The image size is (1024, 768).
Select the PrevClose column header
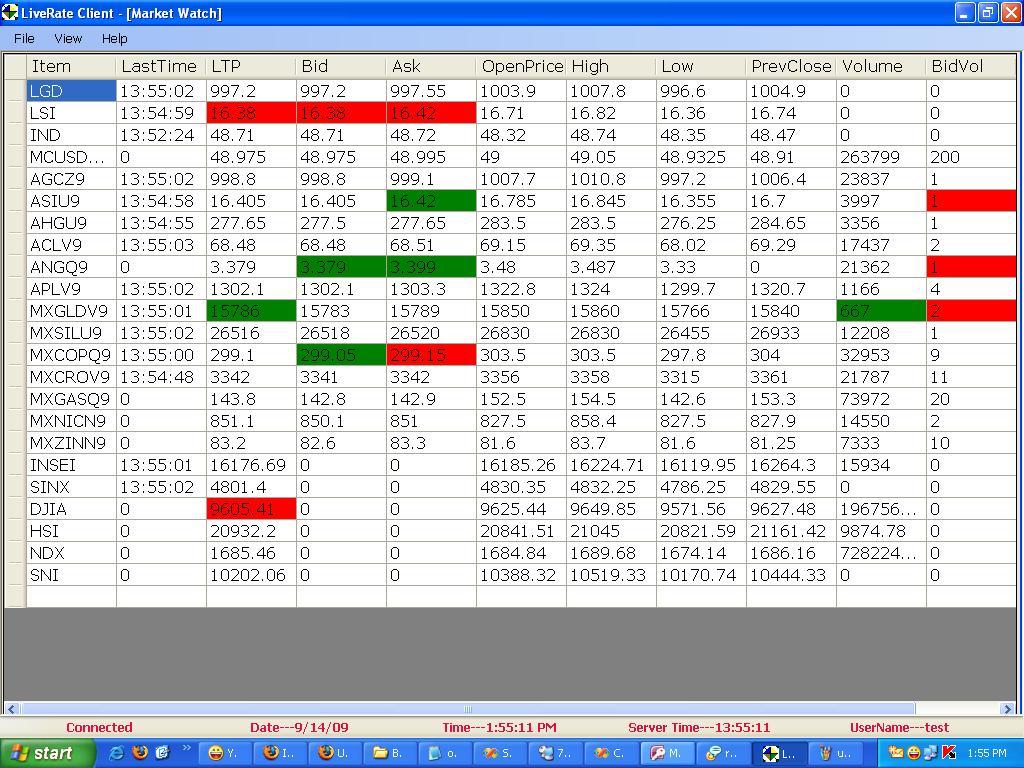790,66
